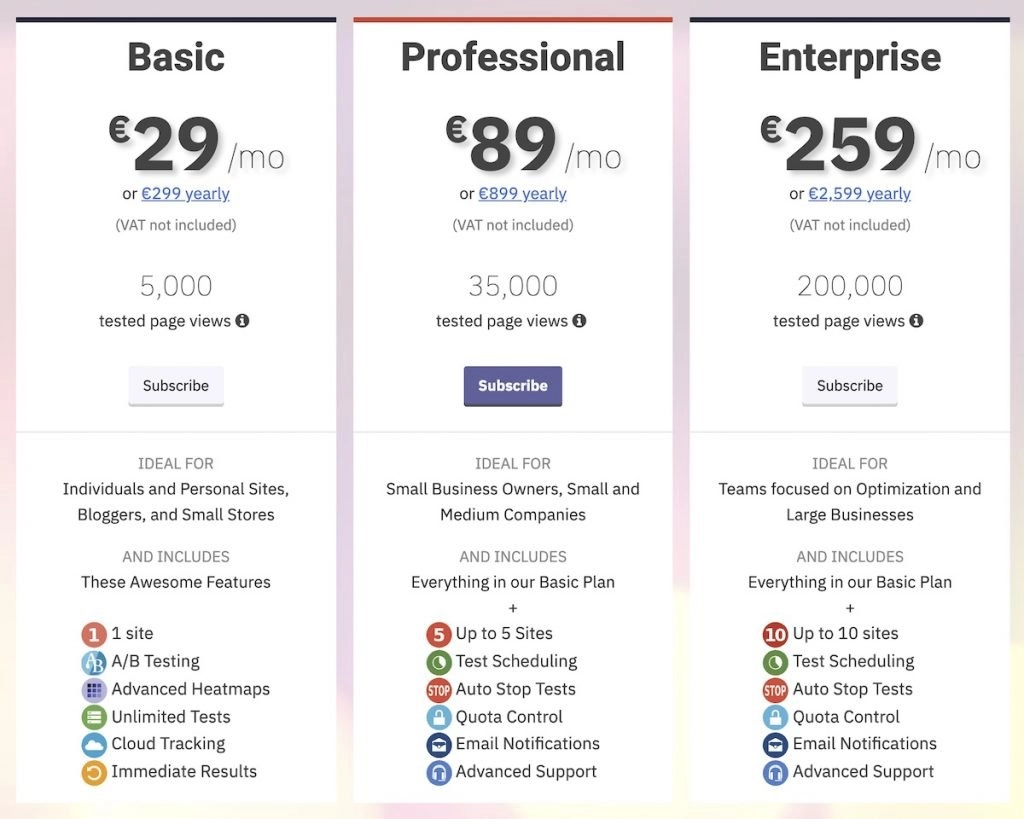Click the Unlimited Tests green list icon
Image resolution: width=1024 pixels, height=819 pixels.
pos(94,717)
